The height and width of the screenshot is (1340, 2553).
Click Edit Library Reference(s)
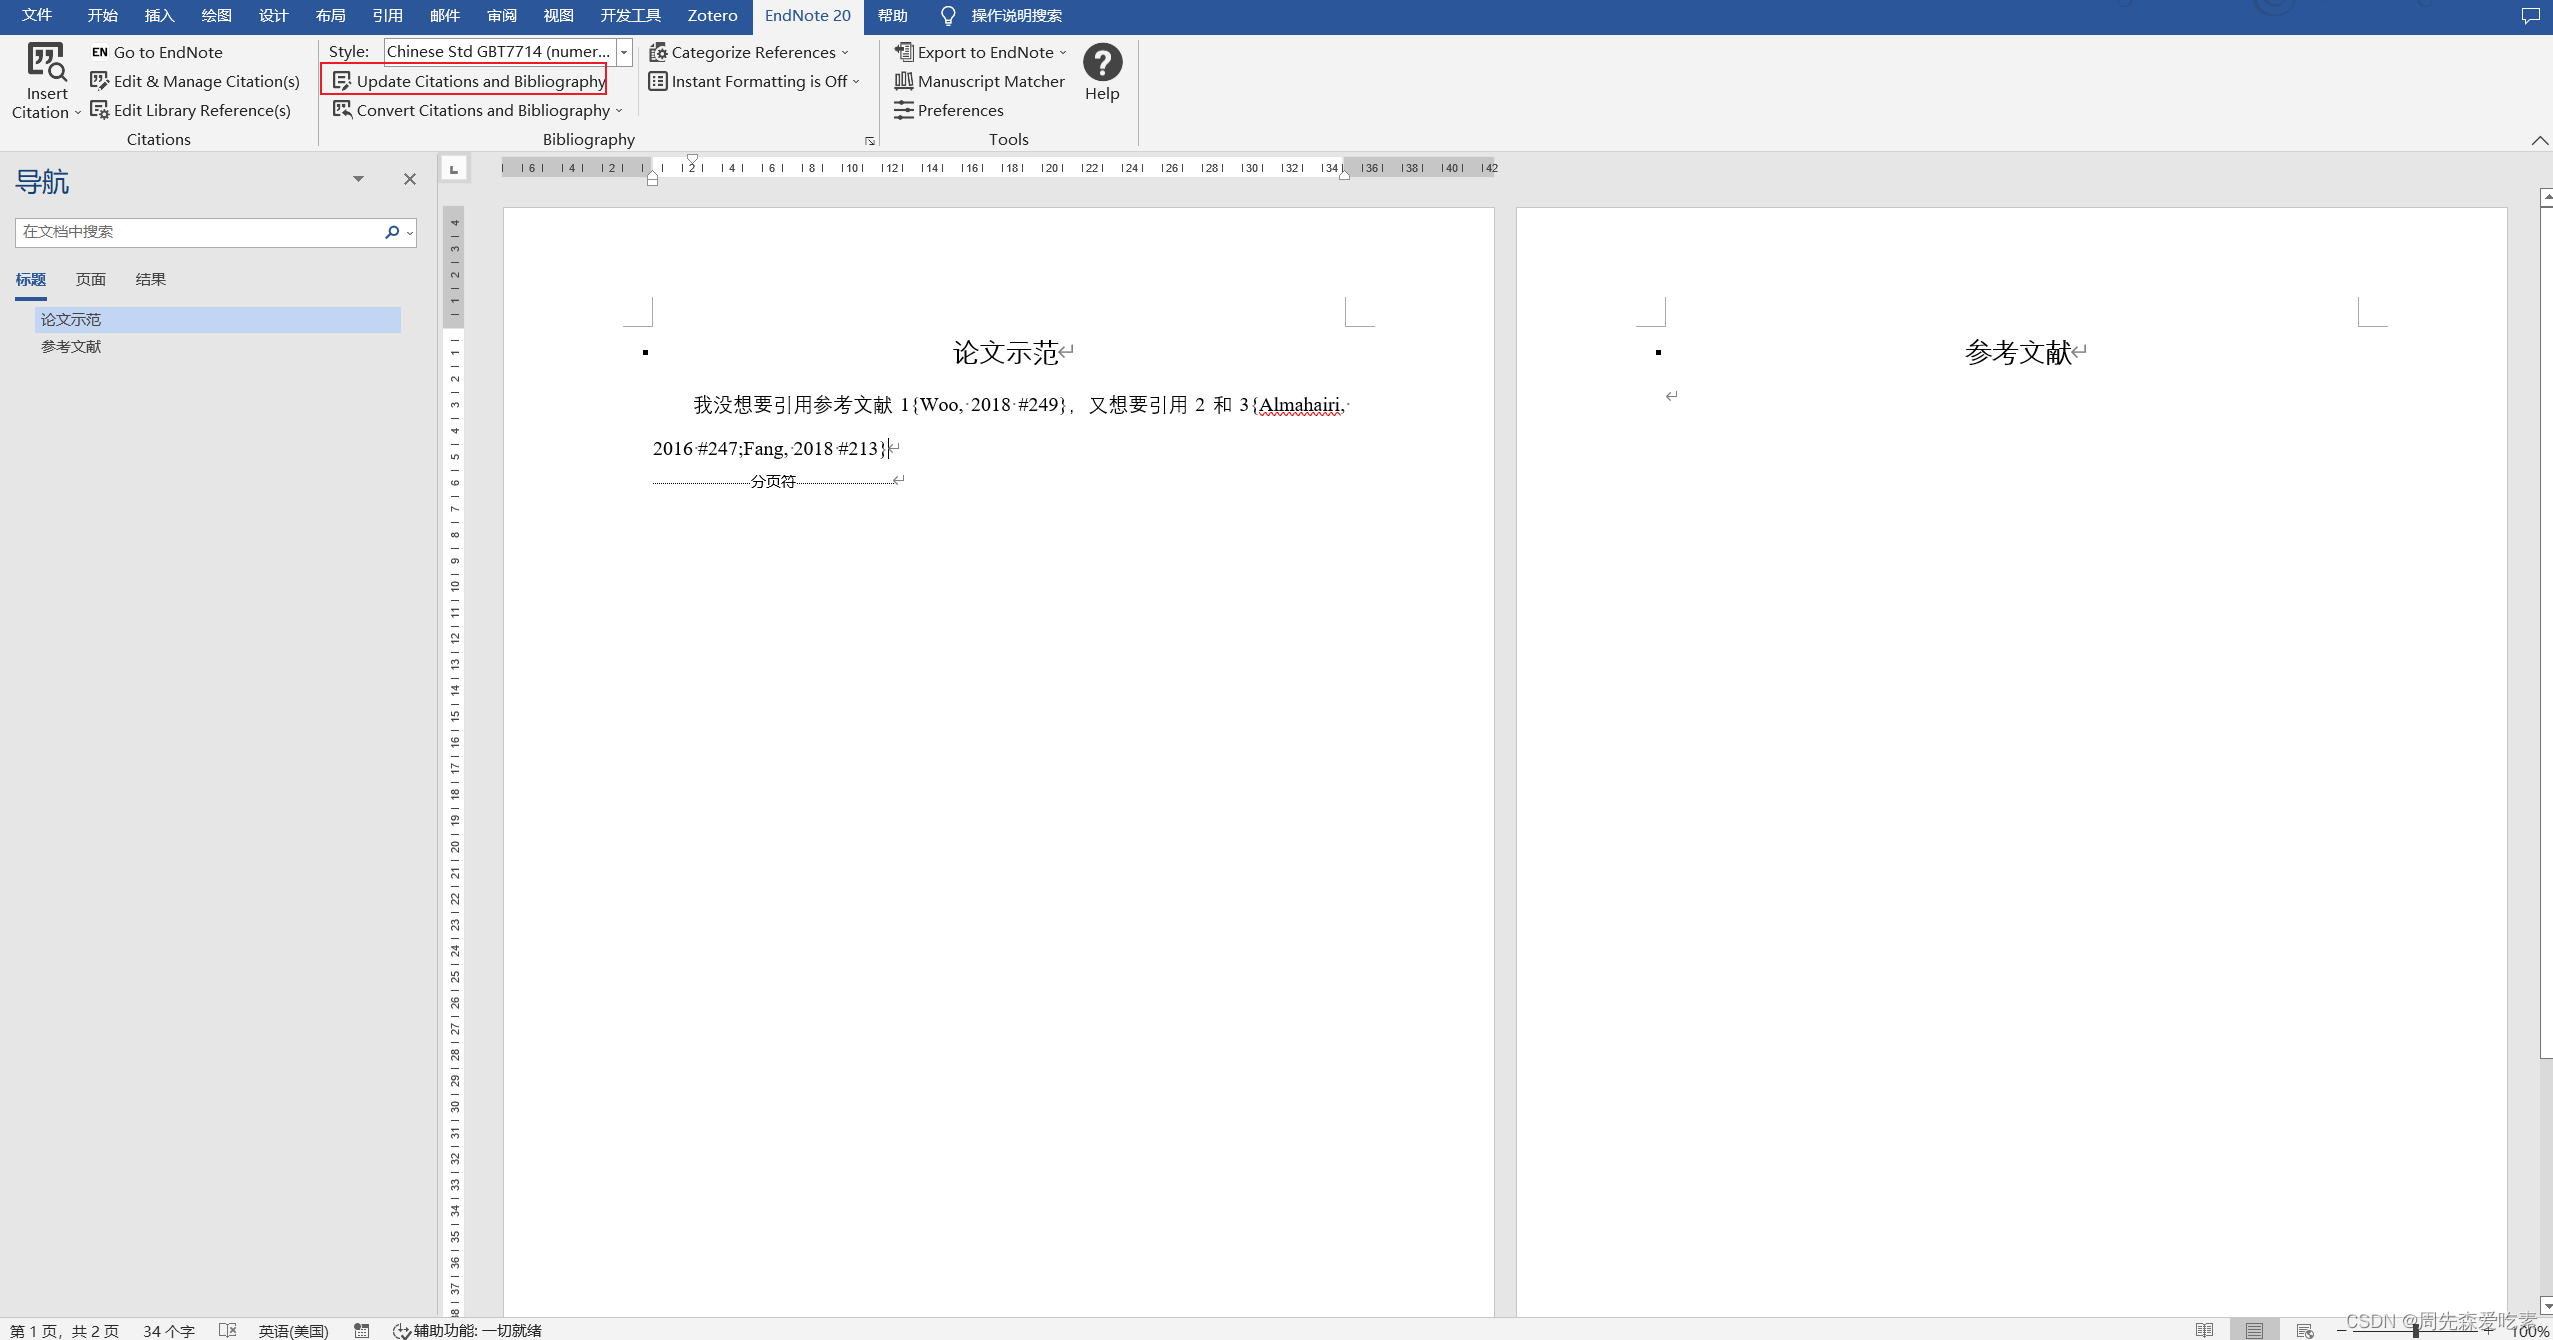[x=201, y=110]
